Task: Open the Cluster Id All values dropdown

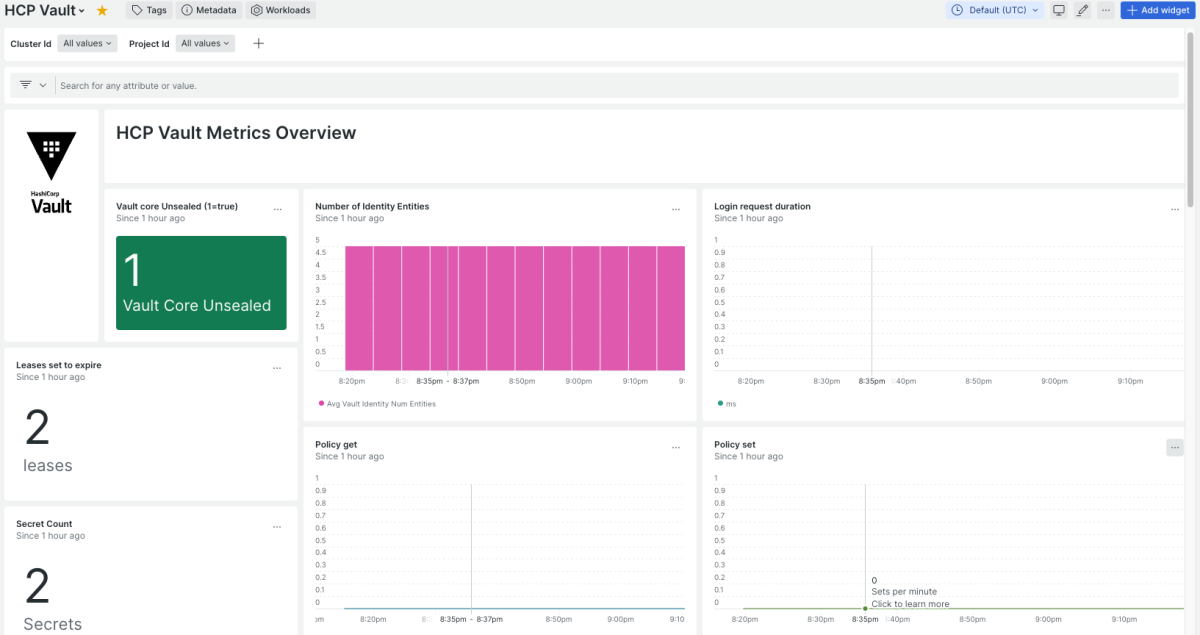Action: click(x=88, y=44)
